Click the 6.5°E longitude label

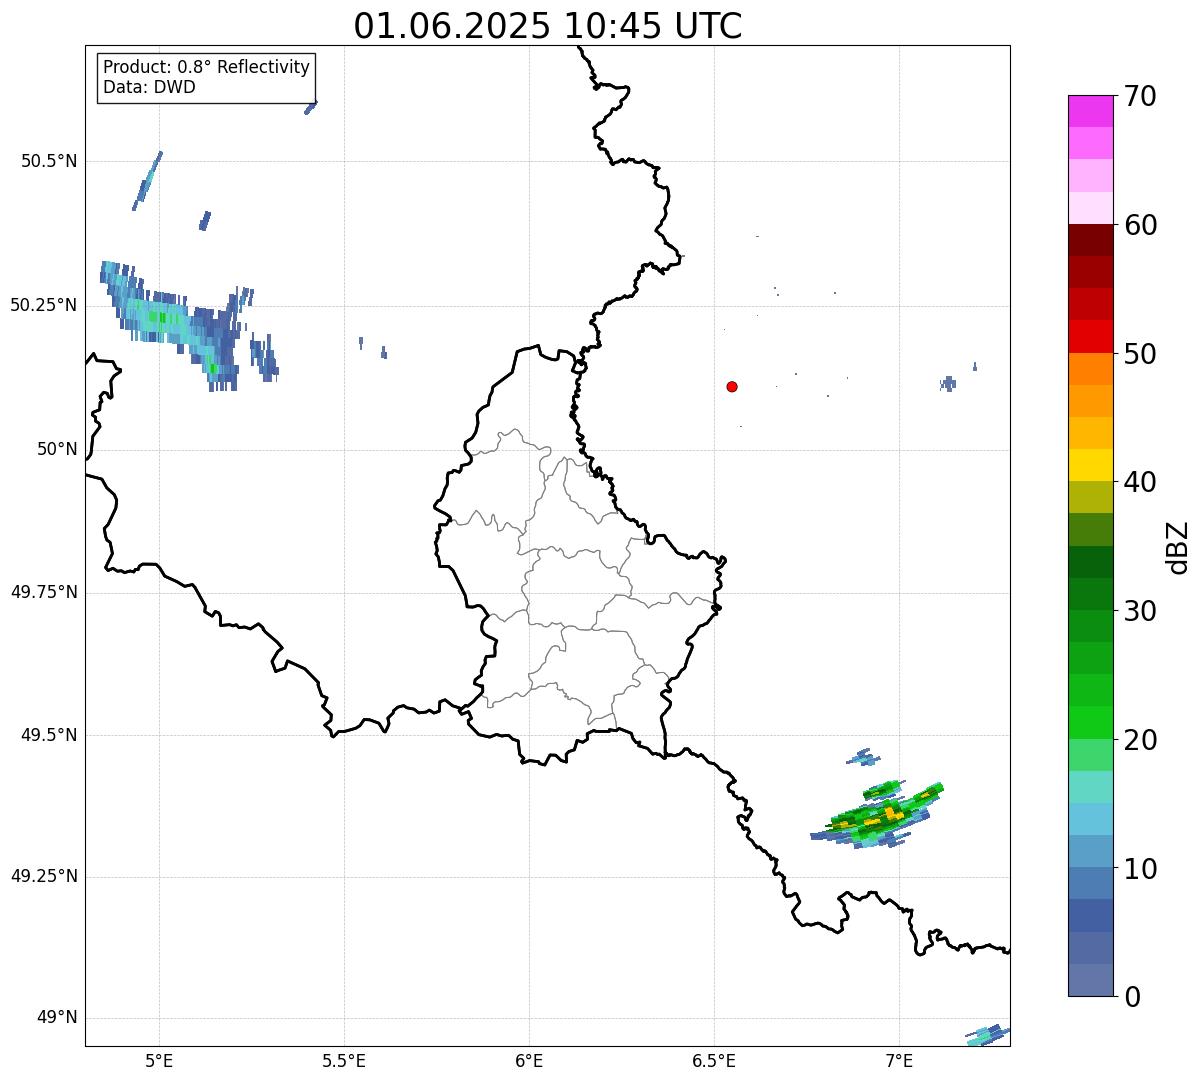click(714, 1060)
